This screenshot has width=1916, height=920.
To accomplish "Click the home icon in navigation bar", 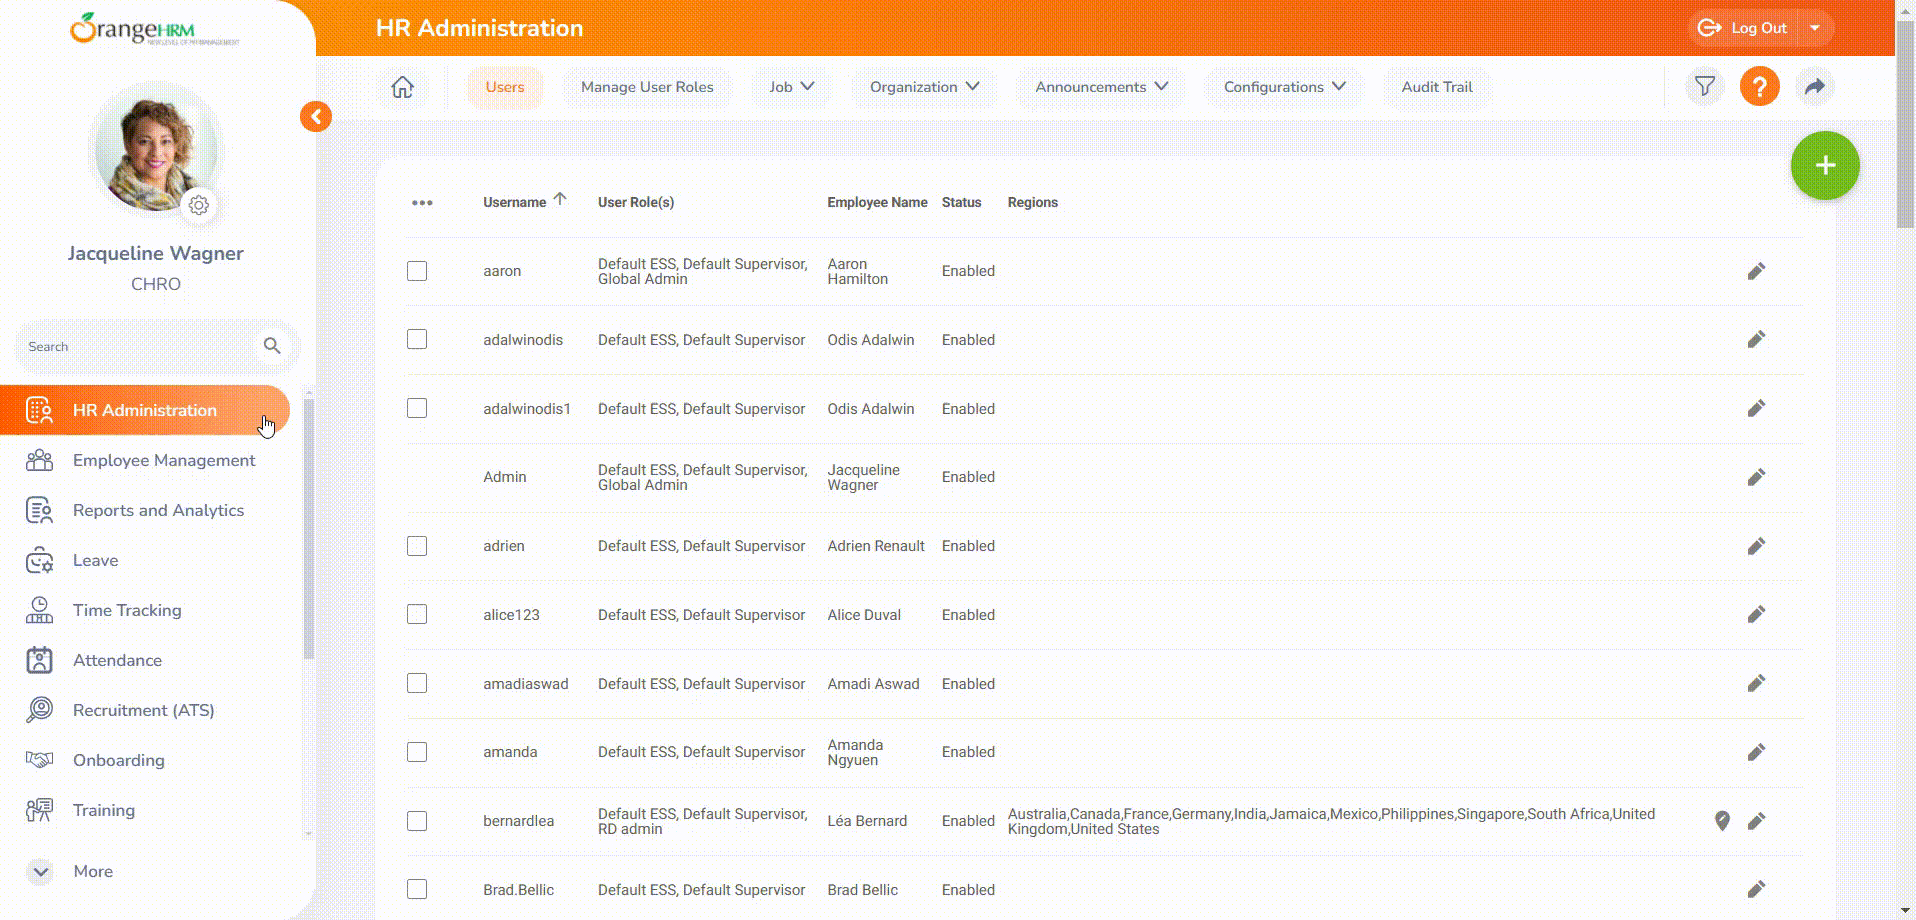I will click(x=402, y=87).
